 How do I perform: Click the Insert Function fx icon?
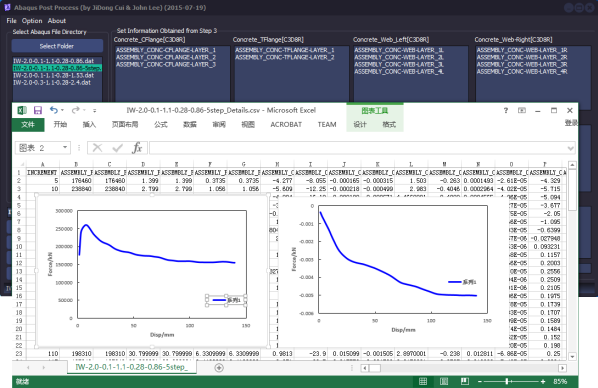pos(137,148)
